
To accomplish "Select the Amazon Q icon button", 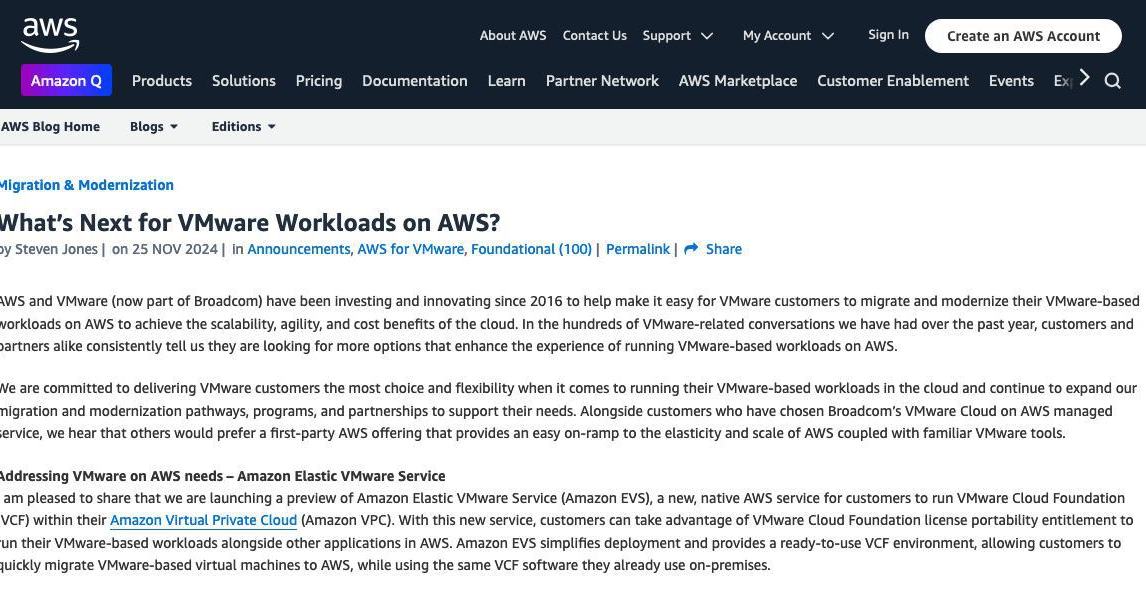I will tap(66, 80).
